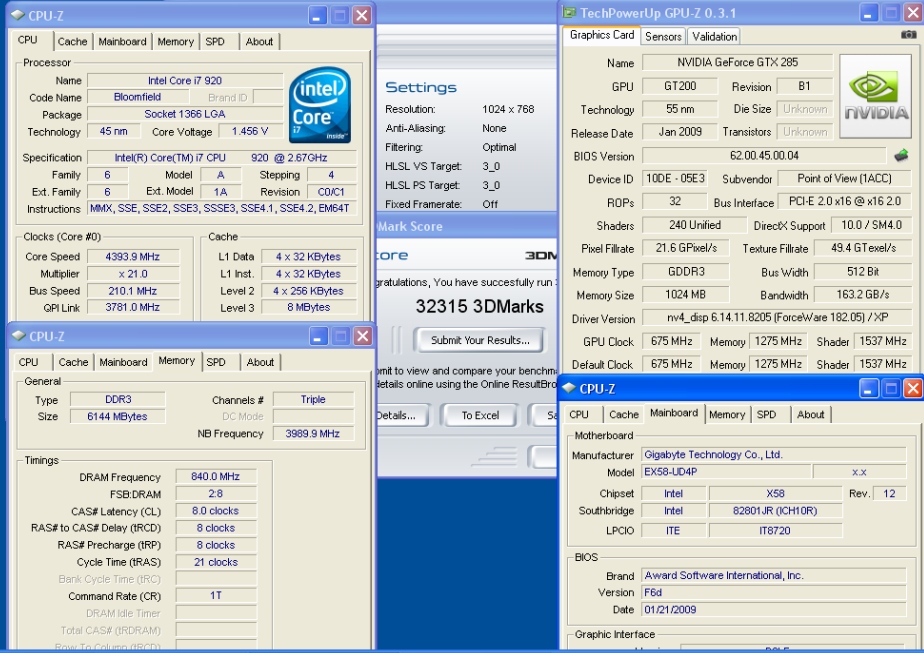Click the Bandwidth 163.2 GB/s value
924x653 pixels.
point(863,294)
